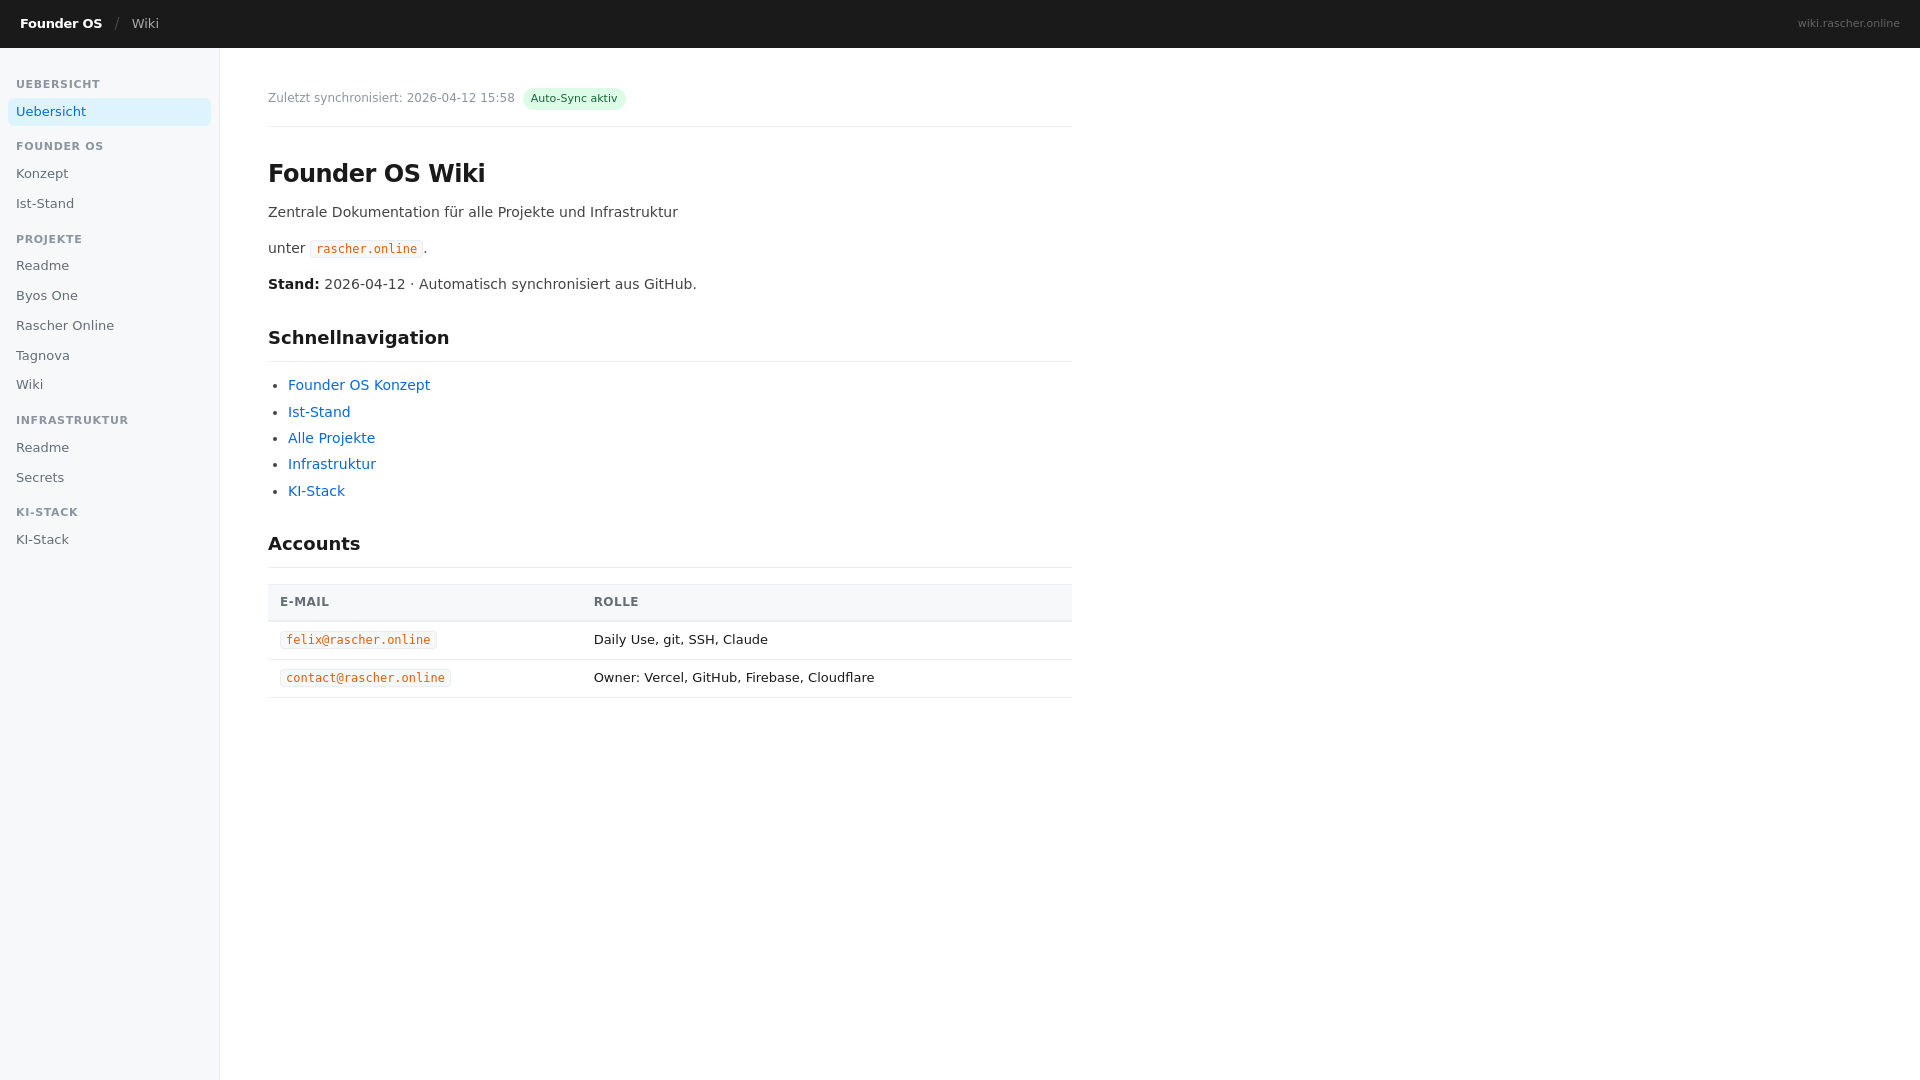Open the Ist-Stand sidebar entry

click(x=109, y=204)
